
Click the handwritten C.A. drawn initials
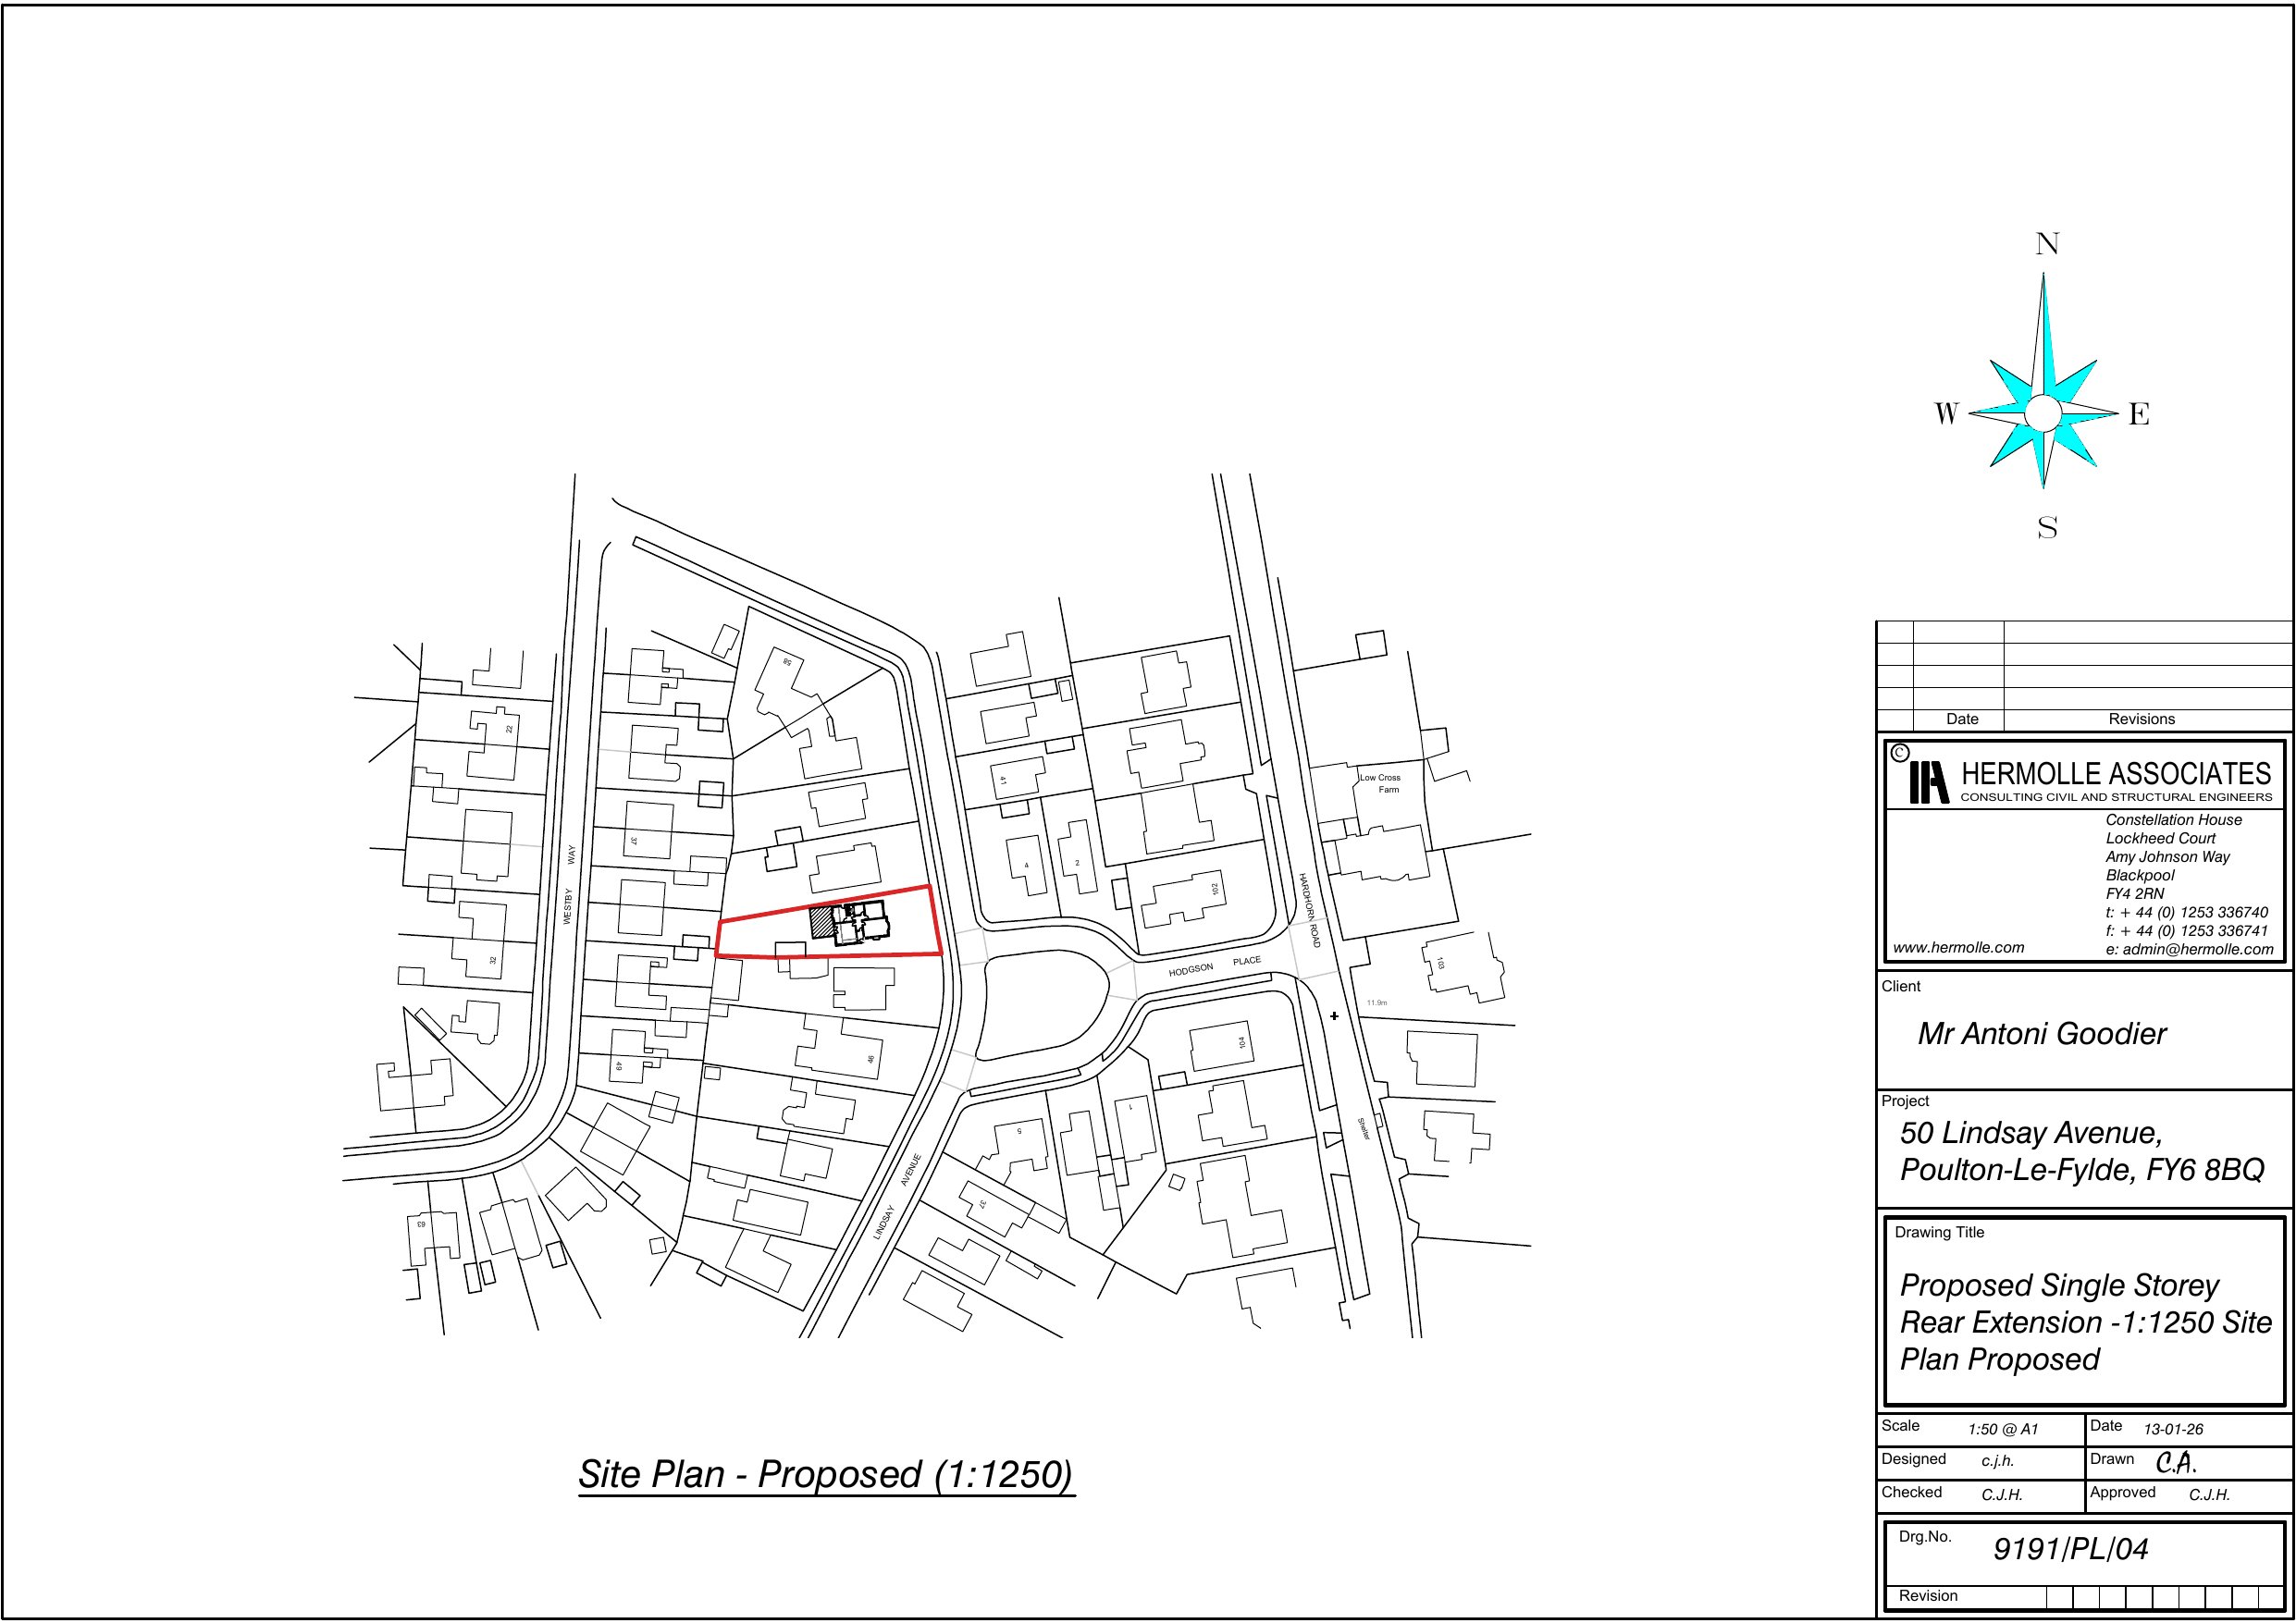click(2175, 1463)
